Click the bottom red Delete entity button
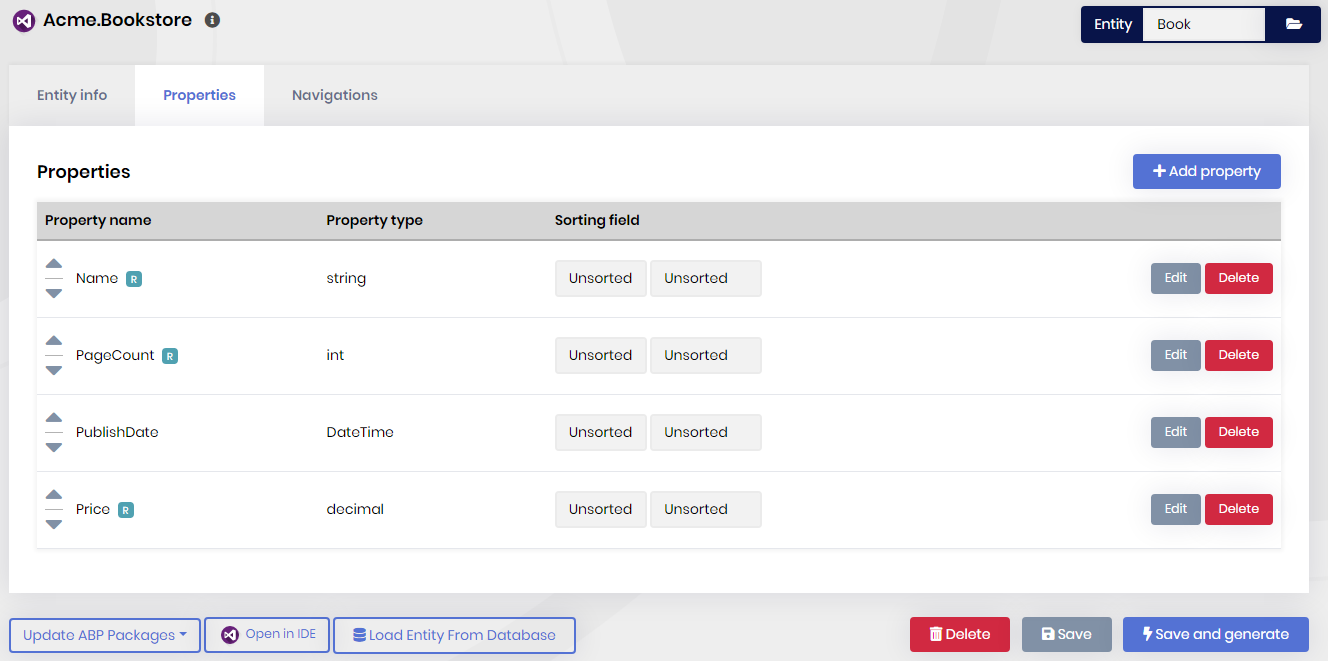 (960, 634)
